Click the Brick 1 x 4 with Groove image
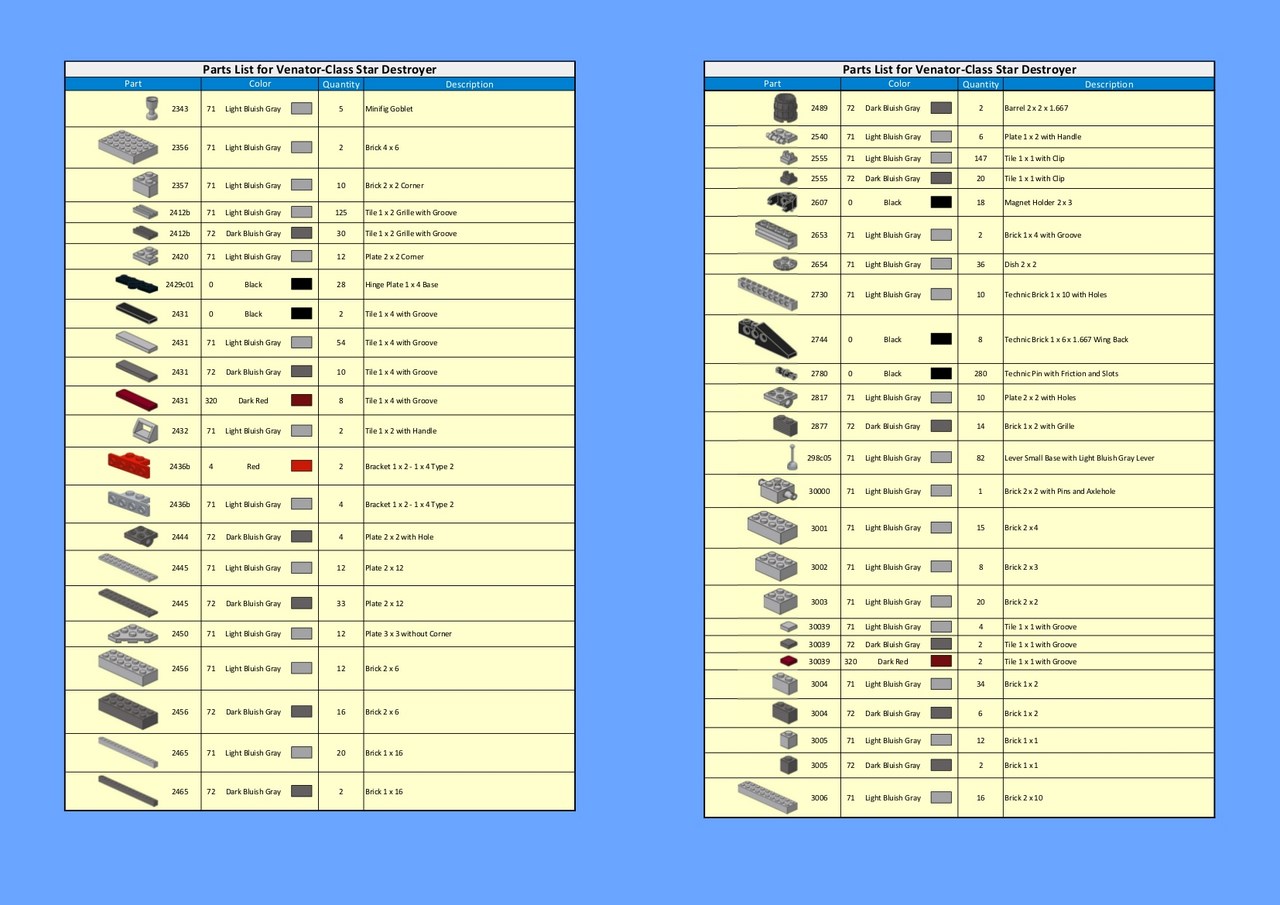This screenshot has width=1280, height=905. (776, 234)
